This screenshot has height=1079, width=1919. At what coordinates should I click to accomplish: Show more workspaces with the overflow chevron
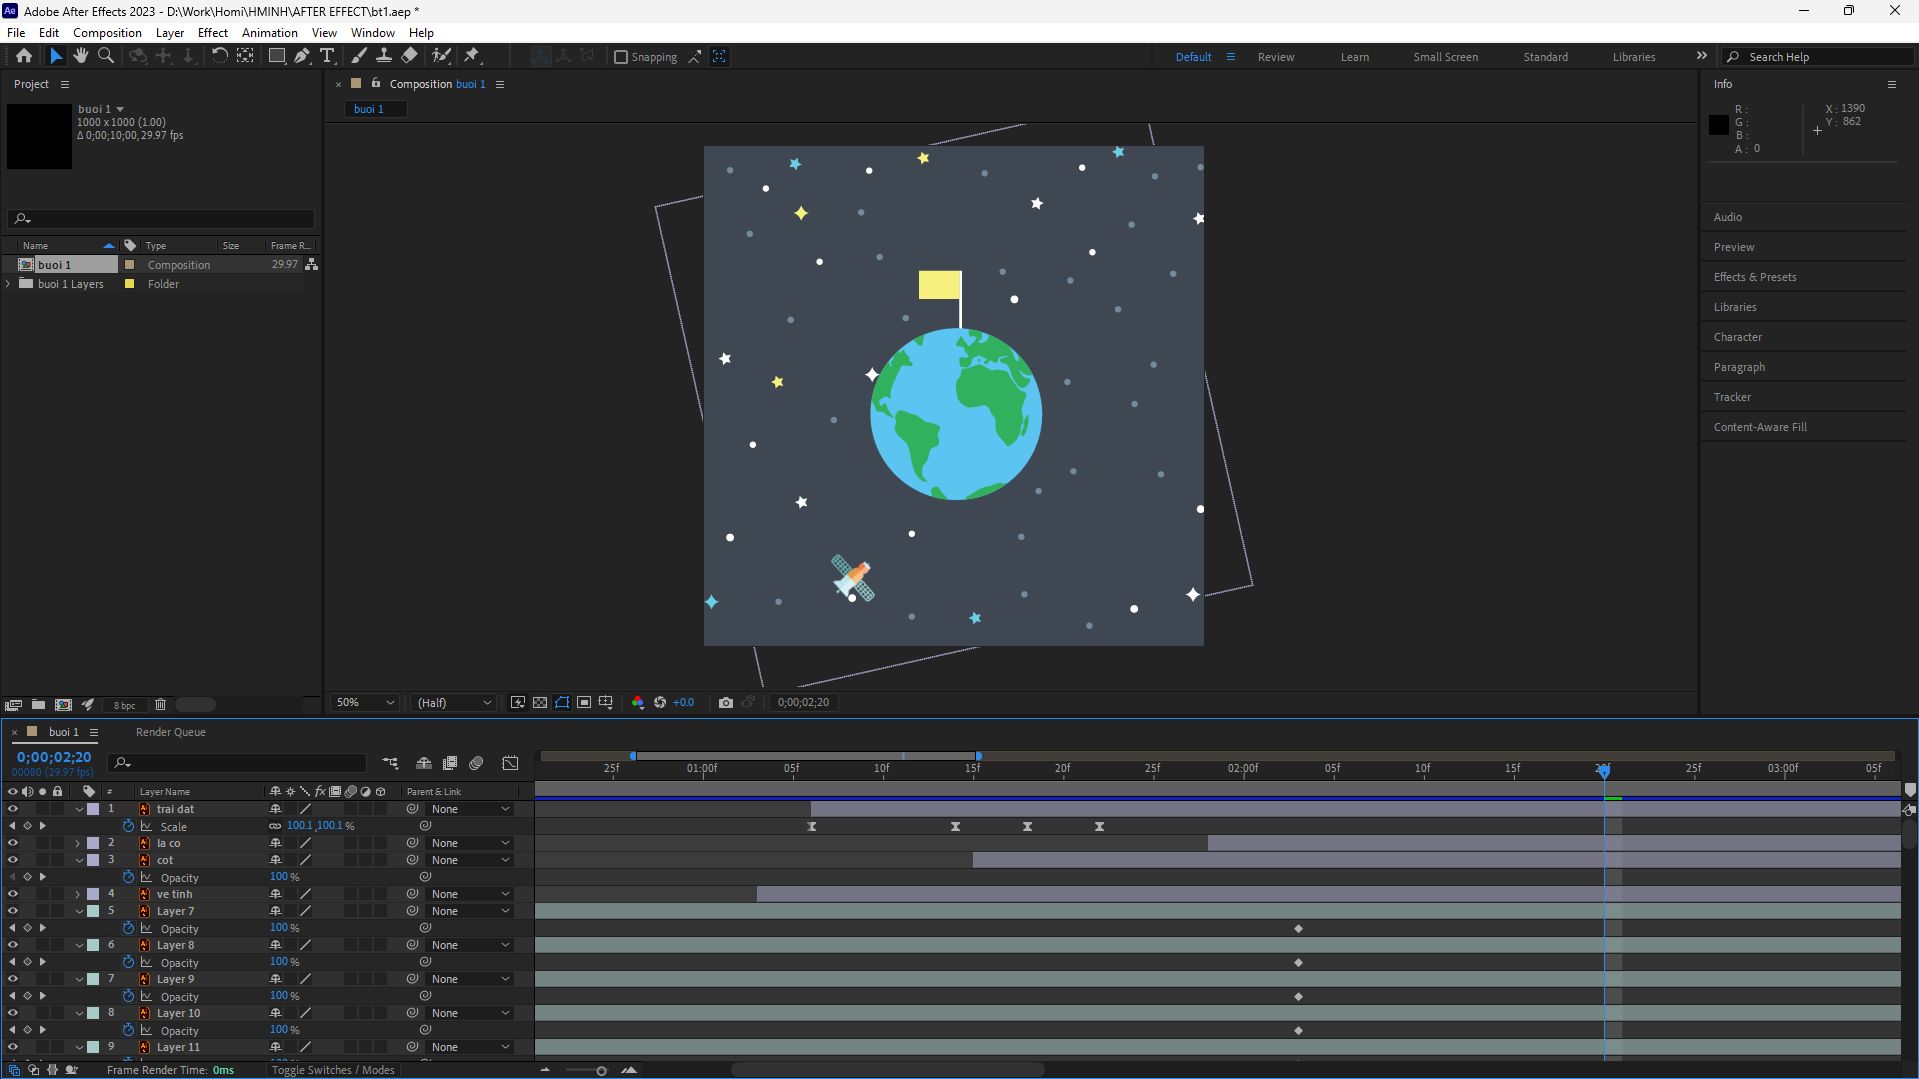1701,56
